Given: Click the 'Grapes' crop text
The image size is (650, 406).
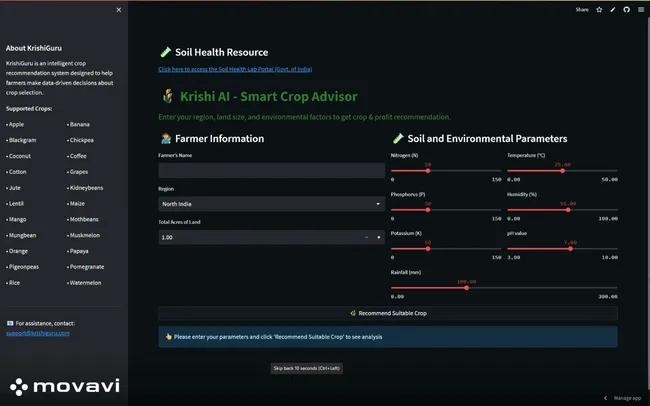Looking at the screenshot, I should point(79,172).
